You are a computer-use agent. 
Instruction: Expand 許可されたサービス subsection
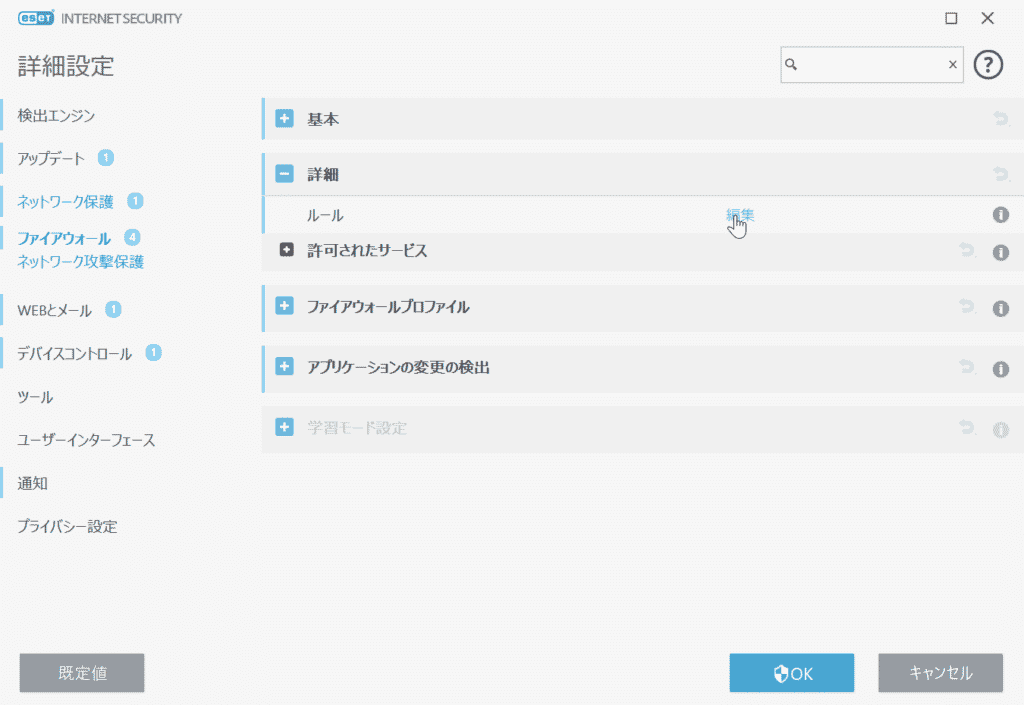point(287,250)
